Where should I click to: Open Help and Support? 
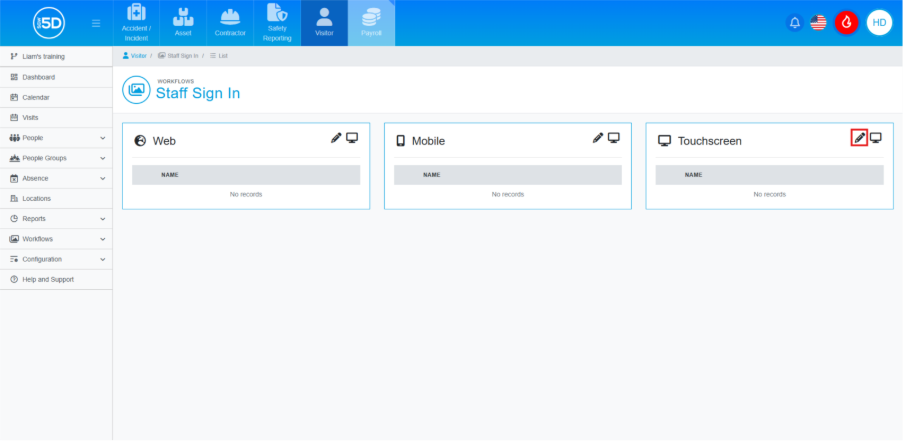pyautogui.click(x=47, y=279)
